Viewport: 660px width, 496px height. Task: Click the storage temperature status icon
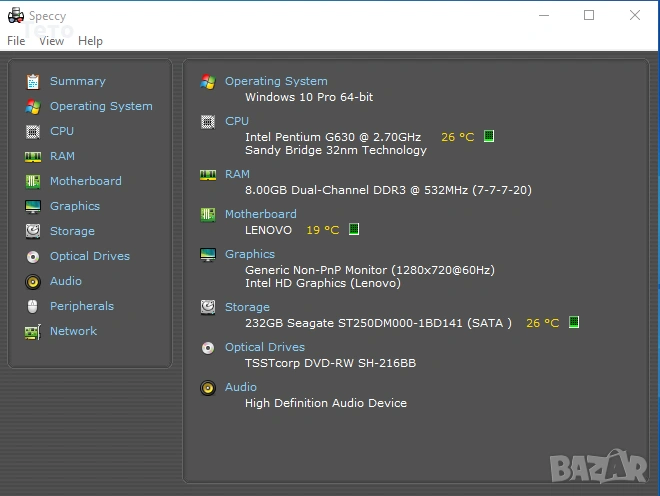[574, 323]
